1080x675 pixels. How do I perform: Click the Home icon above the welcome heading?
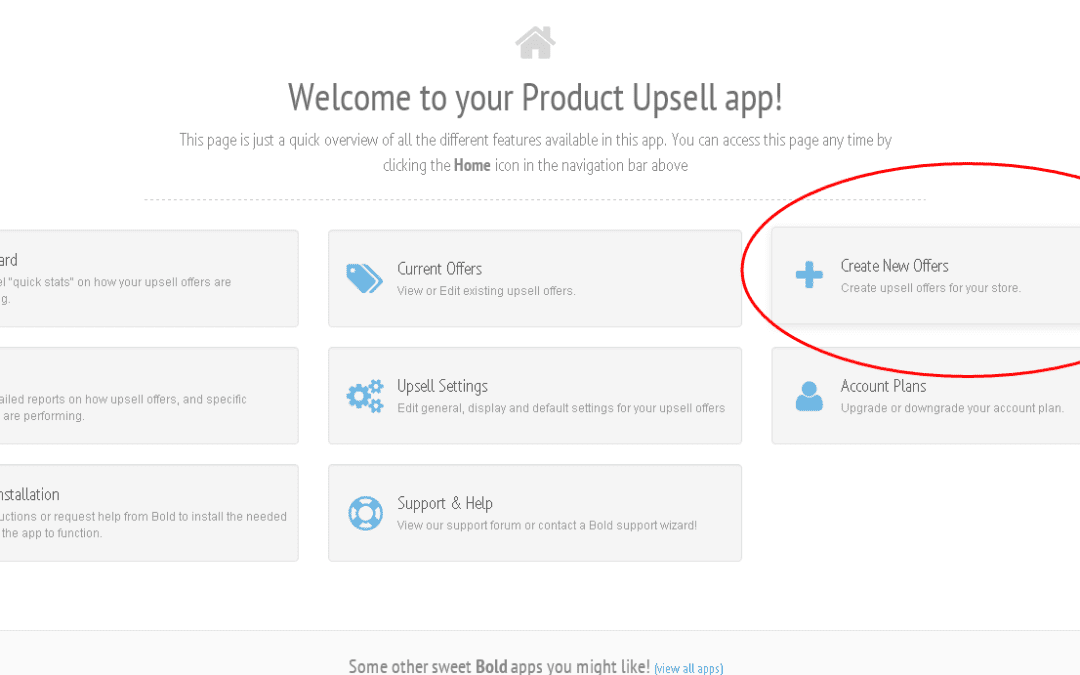pyautogui.click(x=535, y=42)
